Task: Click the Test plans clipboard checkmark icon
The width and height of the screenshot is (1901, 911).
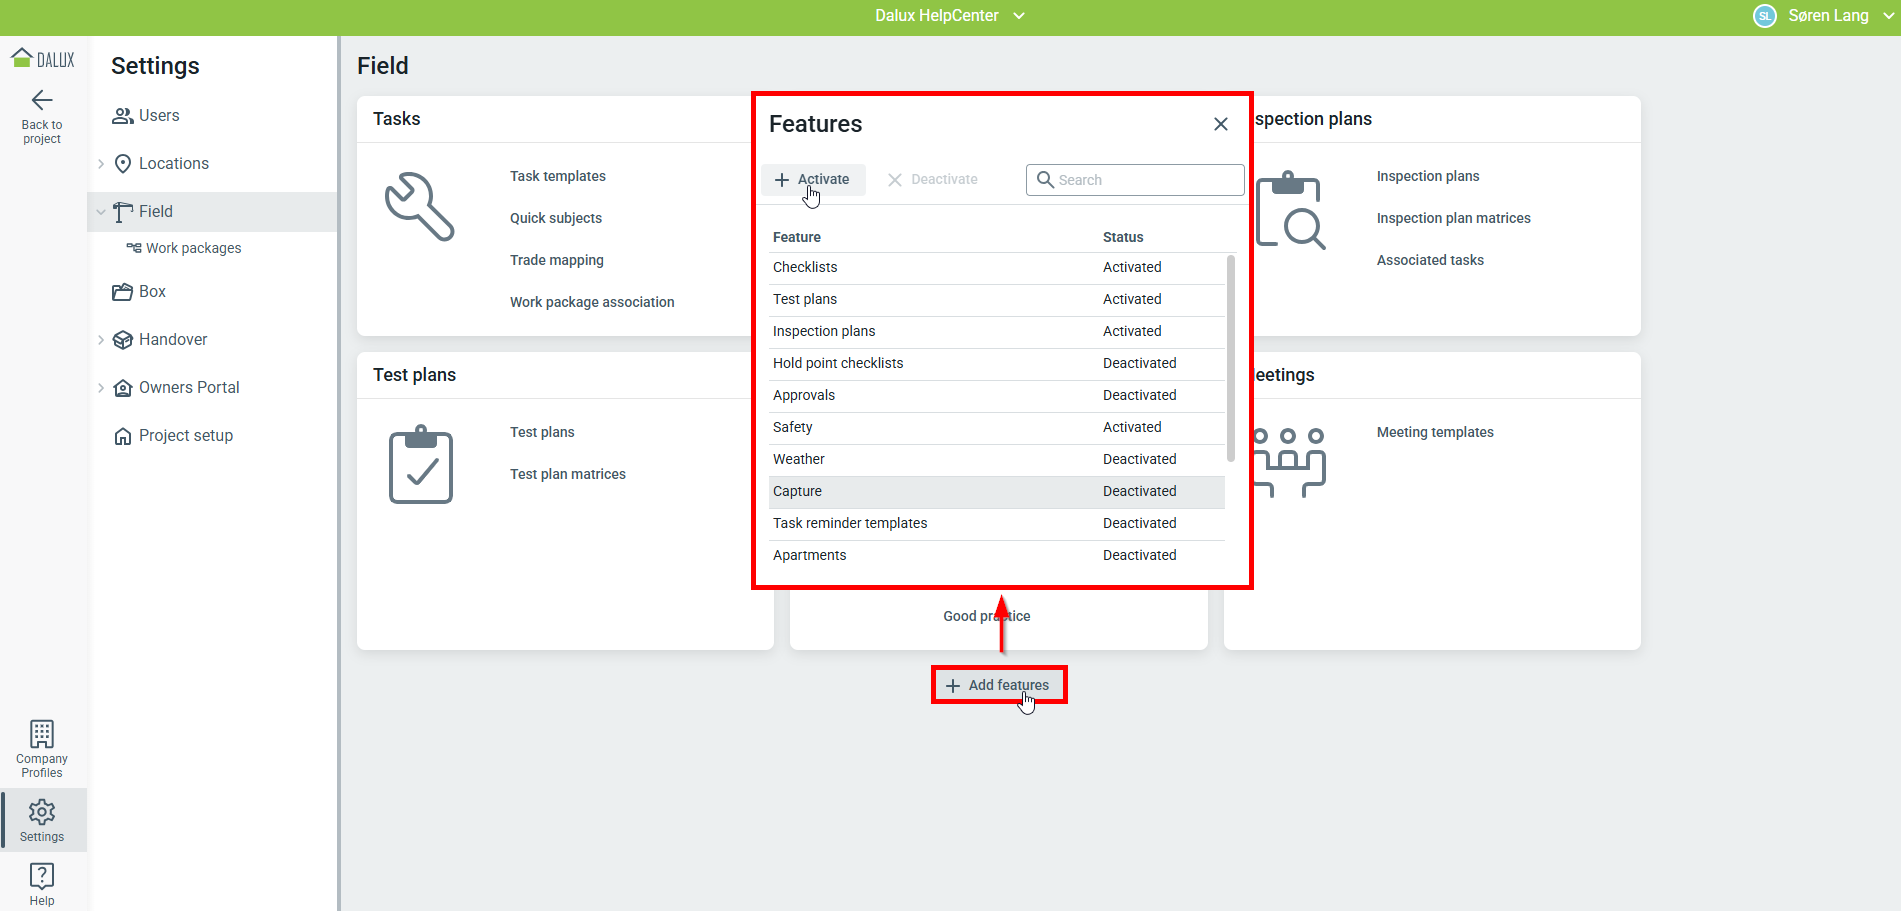Action: (x=421, y=465)
